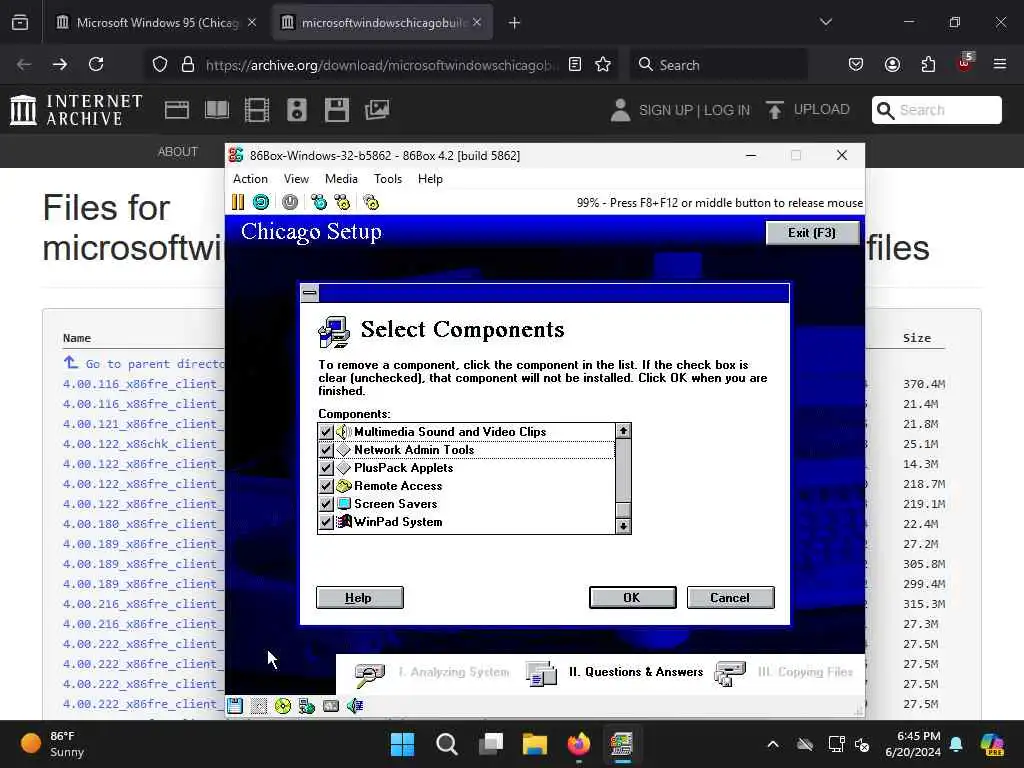Click the archive.org URL address bar
1024x768 pixels.
(382, 65)
